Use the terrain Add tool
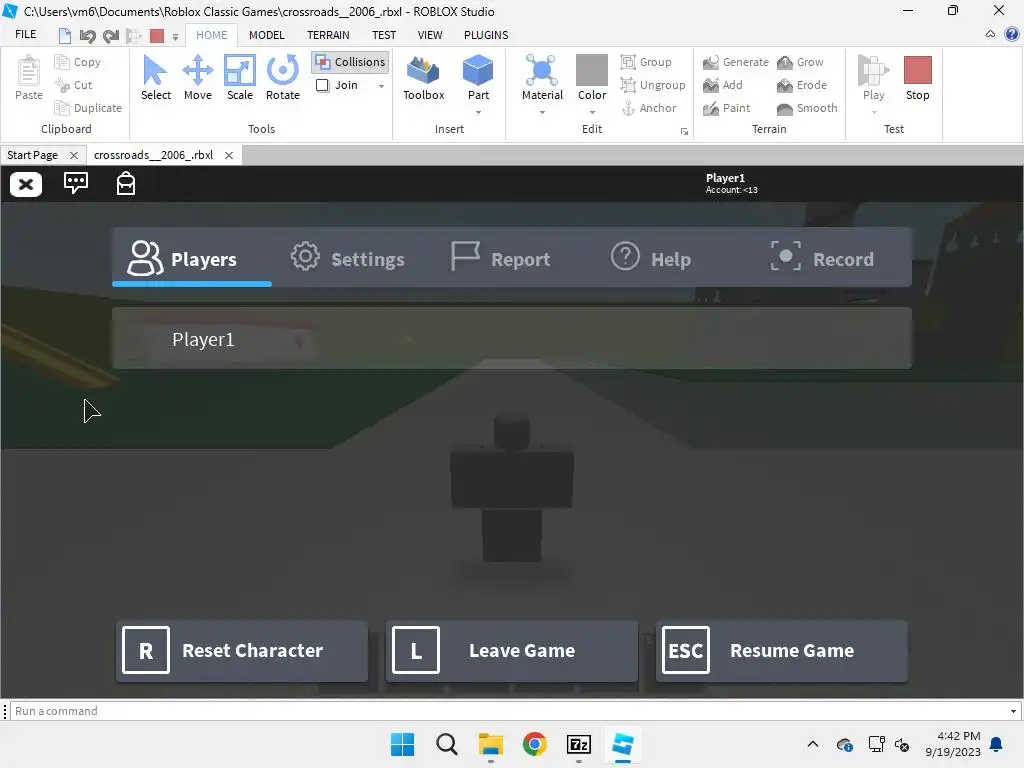Screen dimensions: 1024x768 tap(723, 85)
